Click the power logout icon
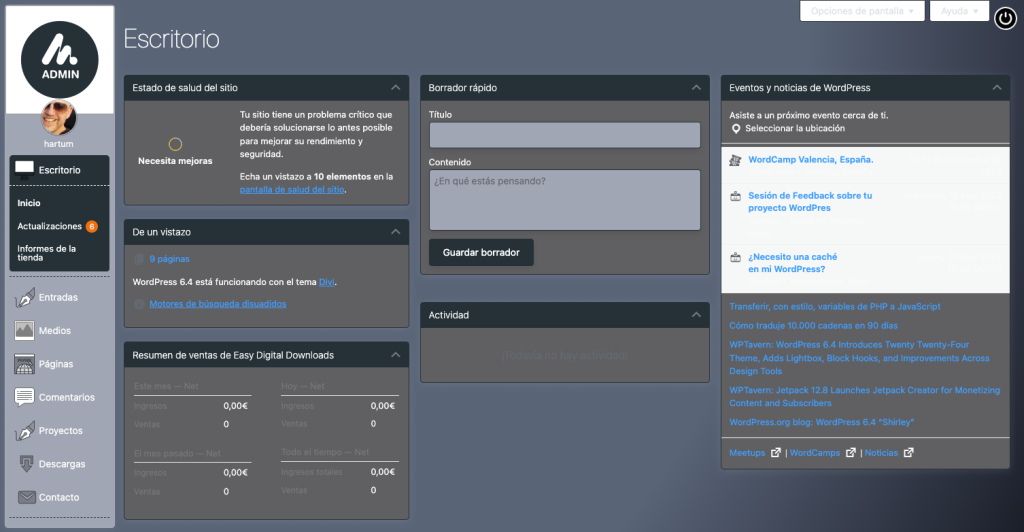 click(1005, 18)
